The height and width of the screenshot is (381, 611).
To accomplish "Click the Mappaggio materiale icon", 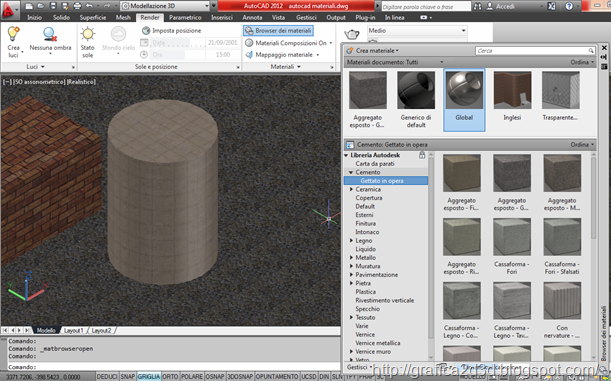I will coord(249,55).
